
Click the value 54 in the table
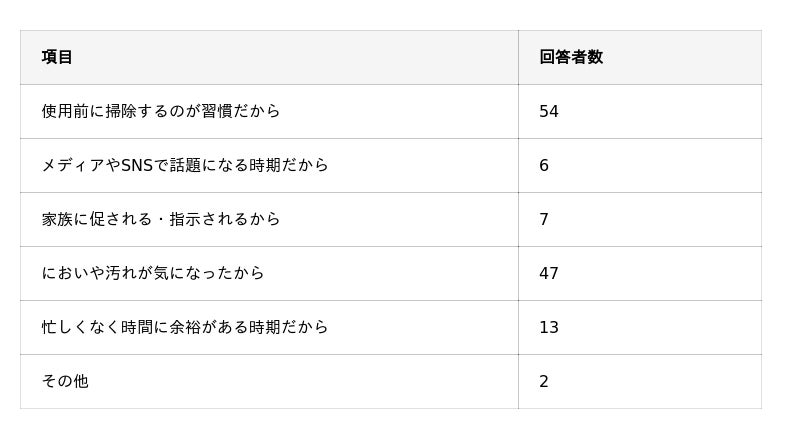click(549, 111)
